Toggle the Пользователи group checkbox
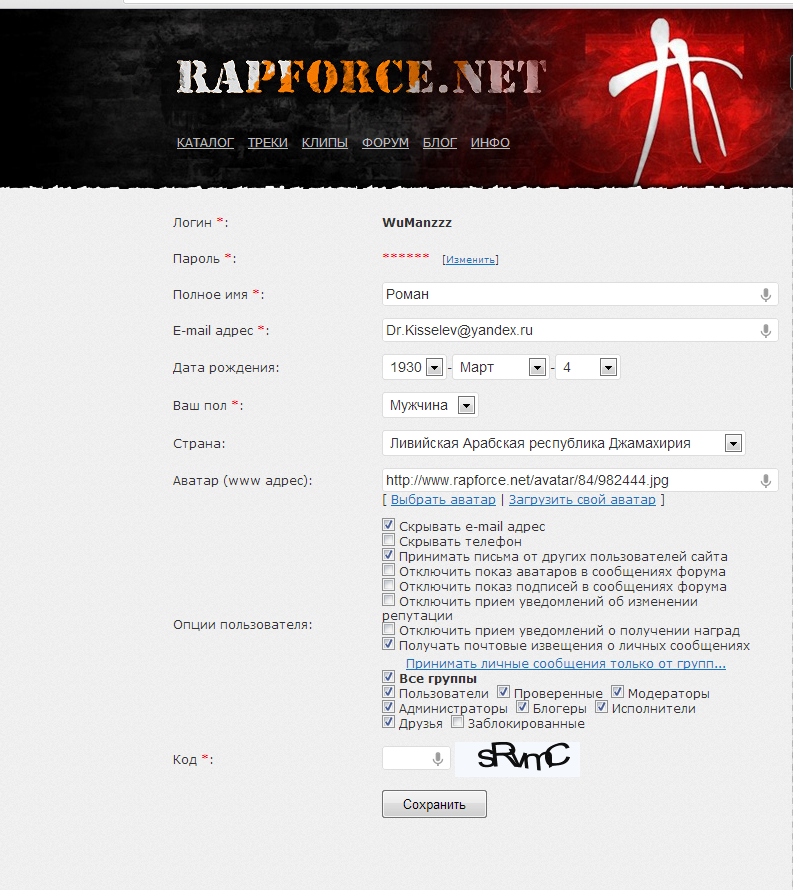 coord(388,691)
